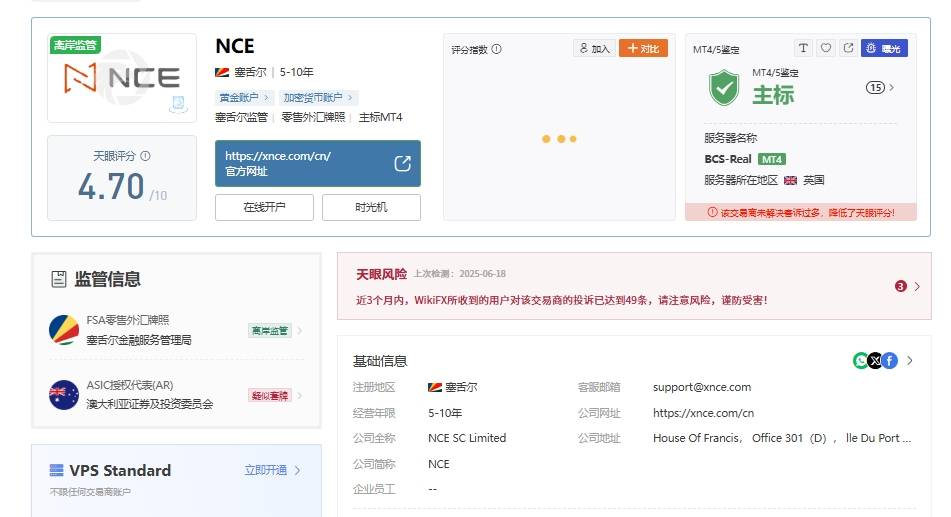Click the WhatsApp social icon
The image size is (951, 517).
tap(861, 360)
